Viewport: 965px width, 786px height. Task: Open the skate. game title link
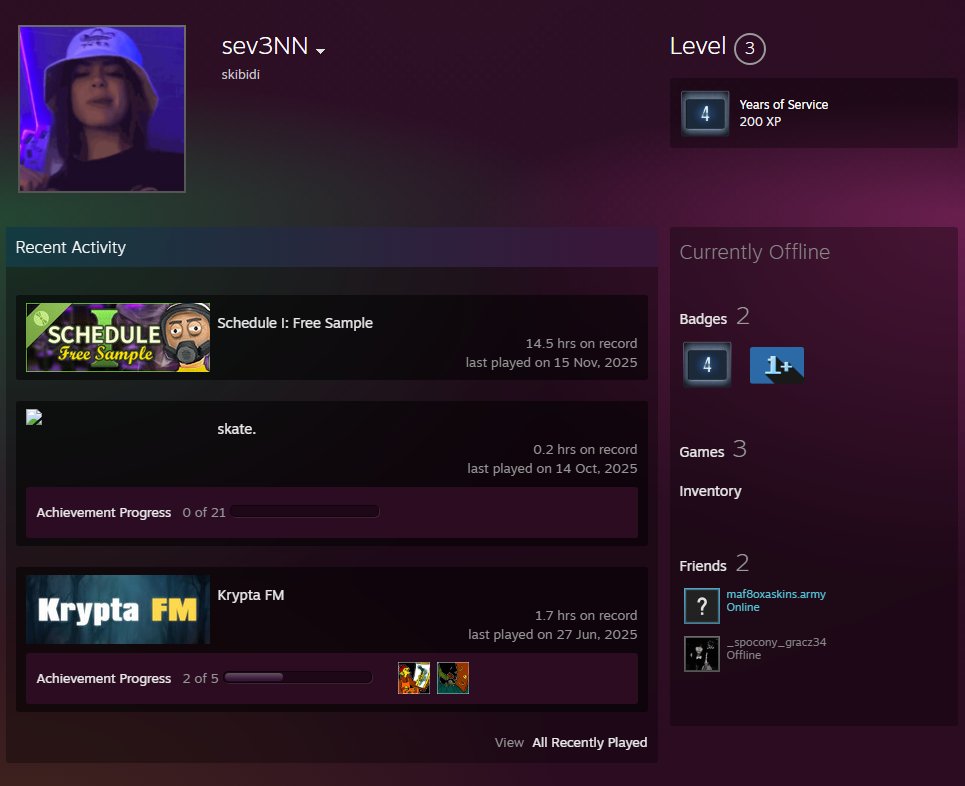pyautogui.click(x=236, y=429)
